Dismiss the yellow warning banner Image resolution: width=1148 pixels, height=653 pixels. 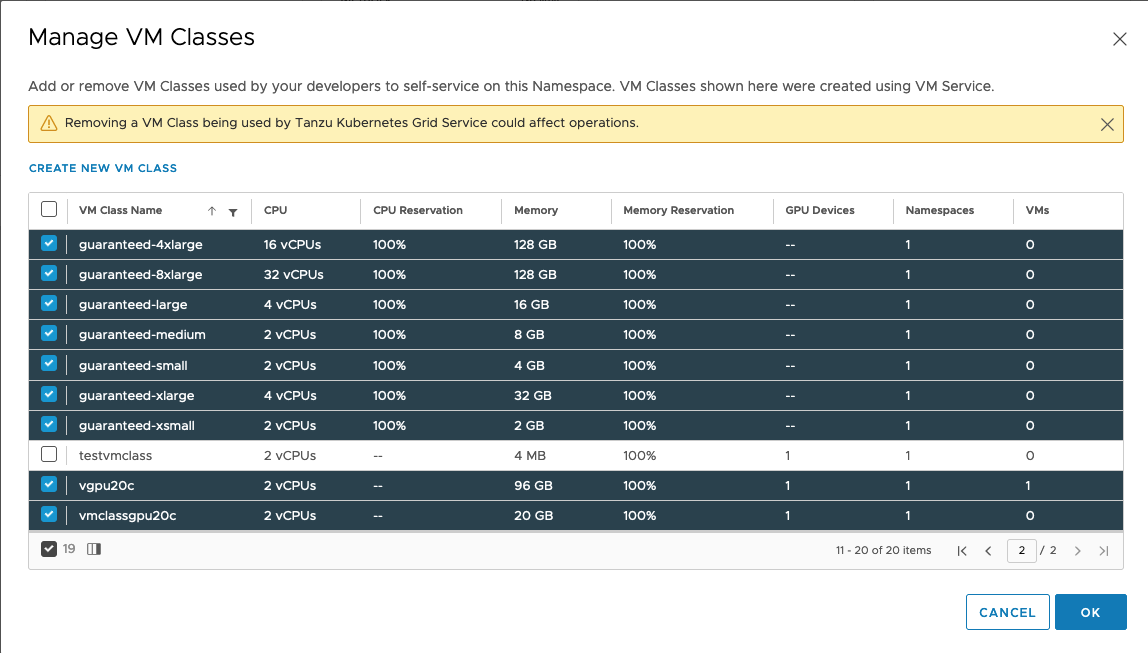1107,125
